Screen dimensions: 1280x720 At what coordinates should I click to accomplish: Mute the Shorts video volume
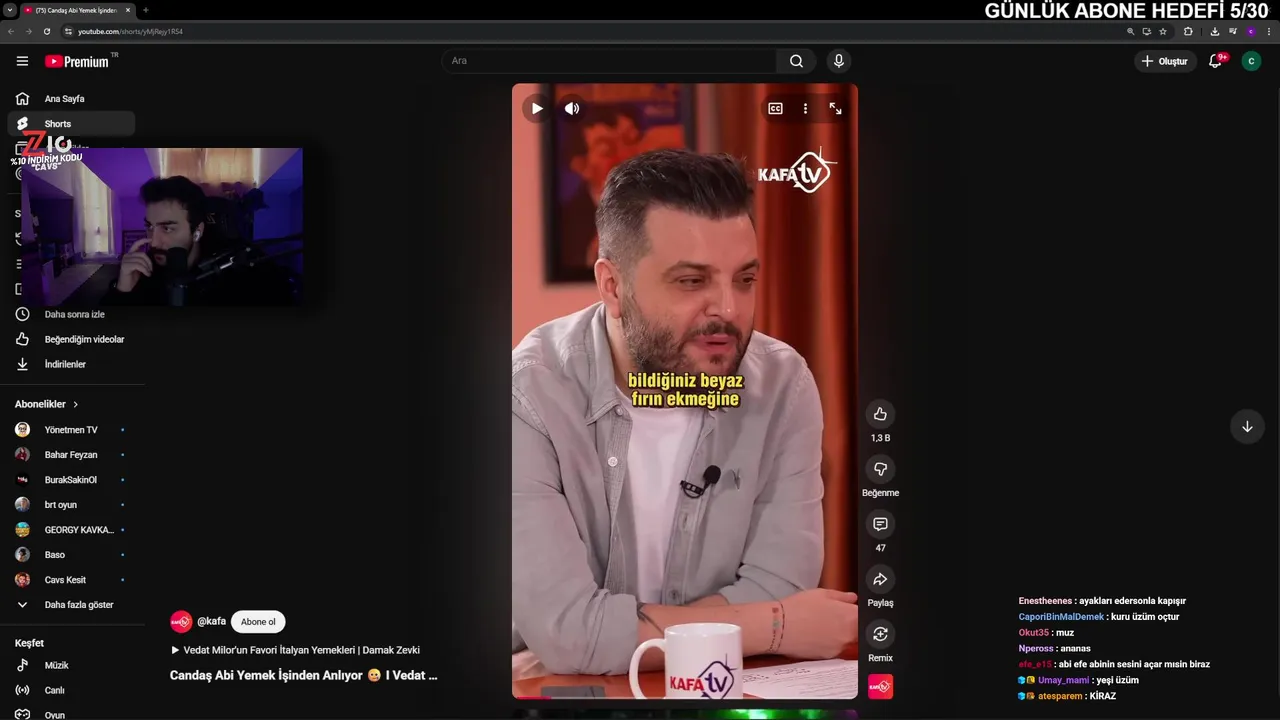pyautogui.click(x=572, y=108)
